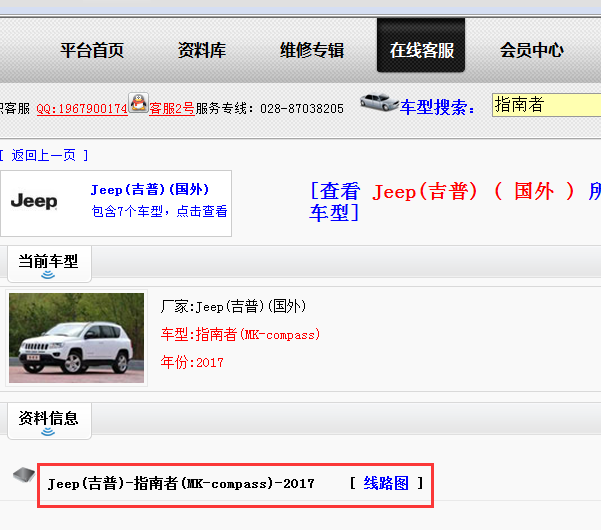
Task: Click the QQ:1967900174 customer service link
Action: tap(82, 109)
